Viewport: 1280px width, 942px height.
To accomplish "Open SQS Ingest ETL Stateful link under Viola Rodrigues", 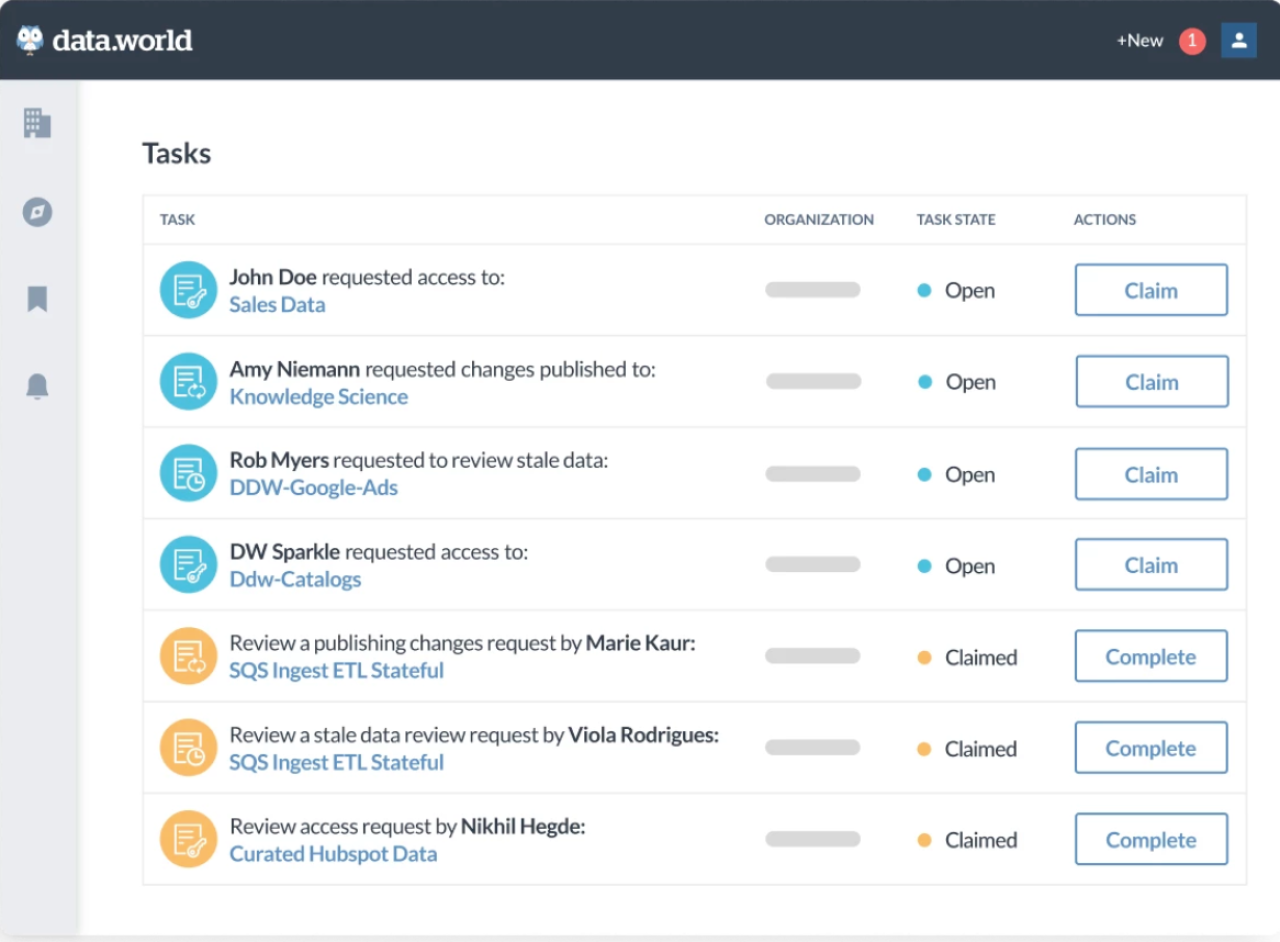I will [x=336, y=763].
